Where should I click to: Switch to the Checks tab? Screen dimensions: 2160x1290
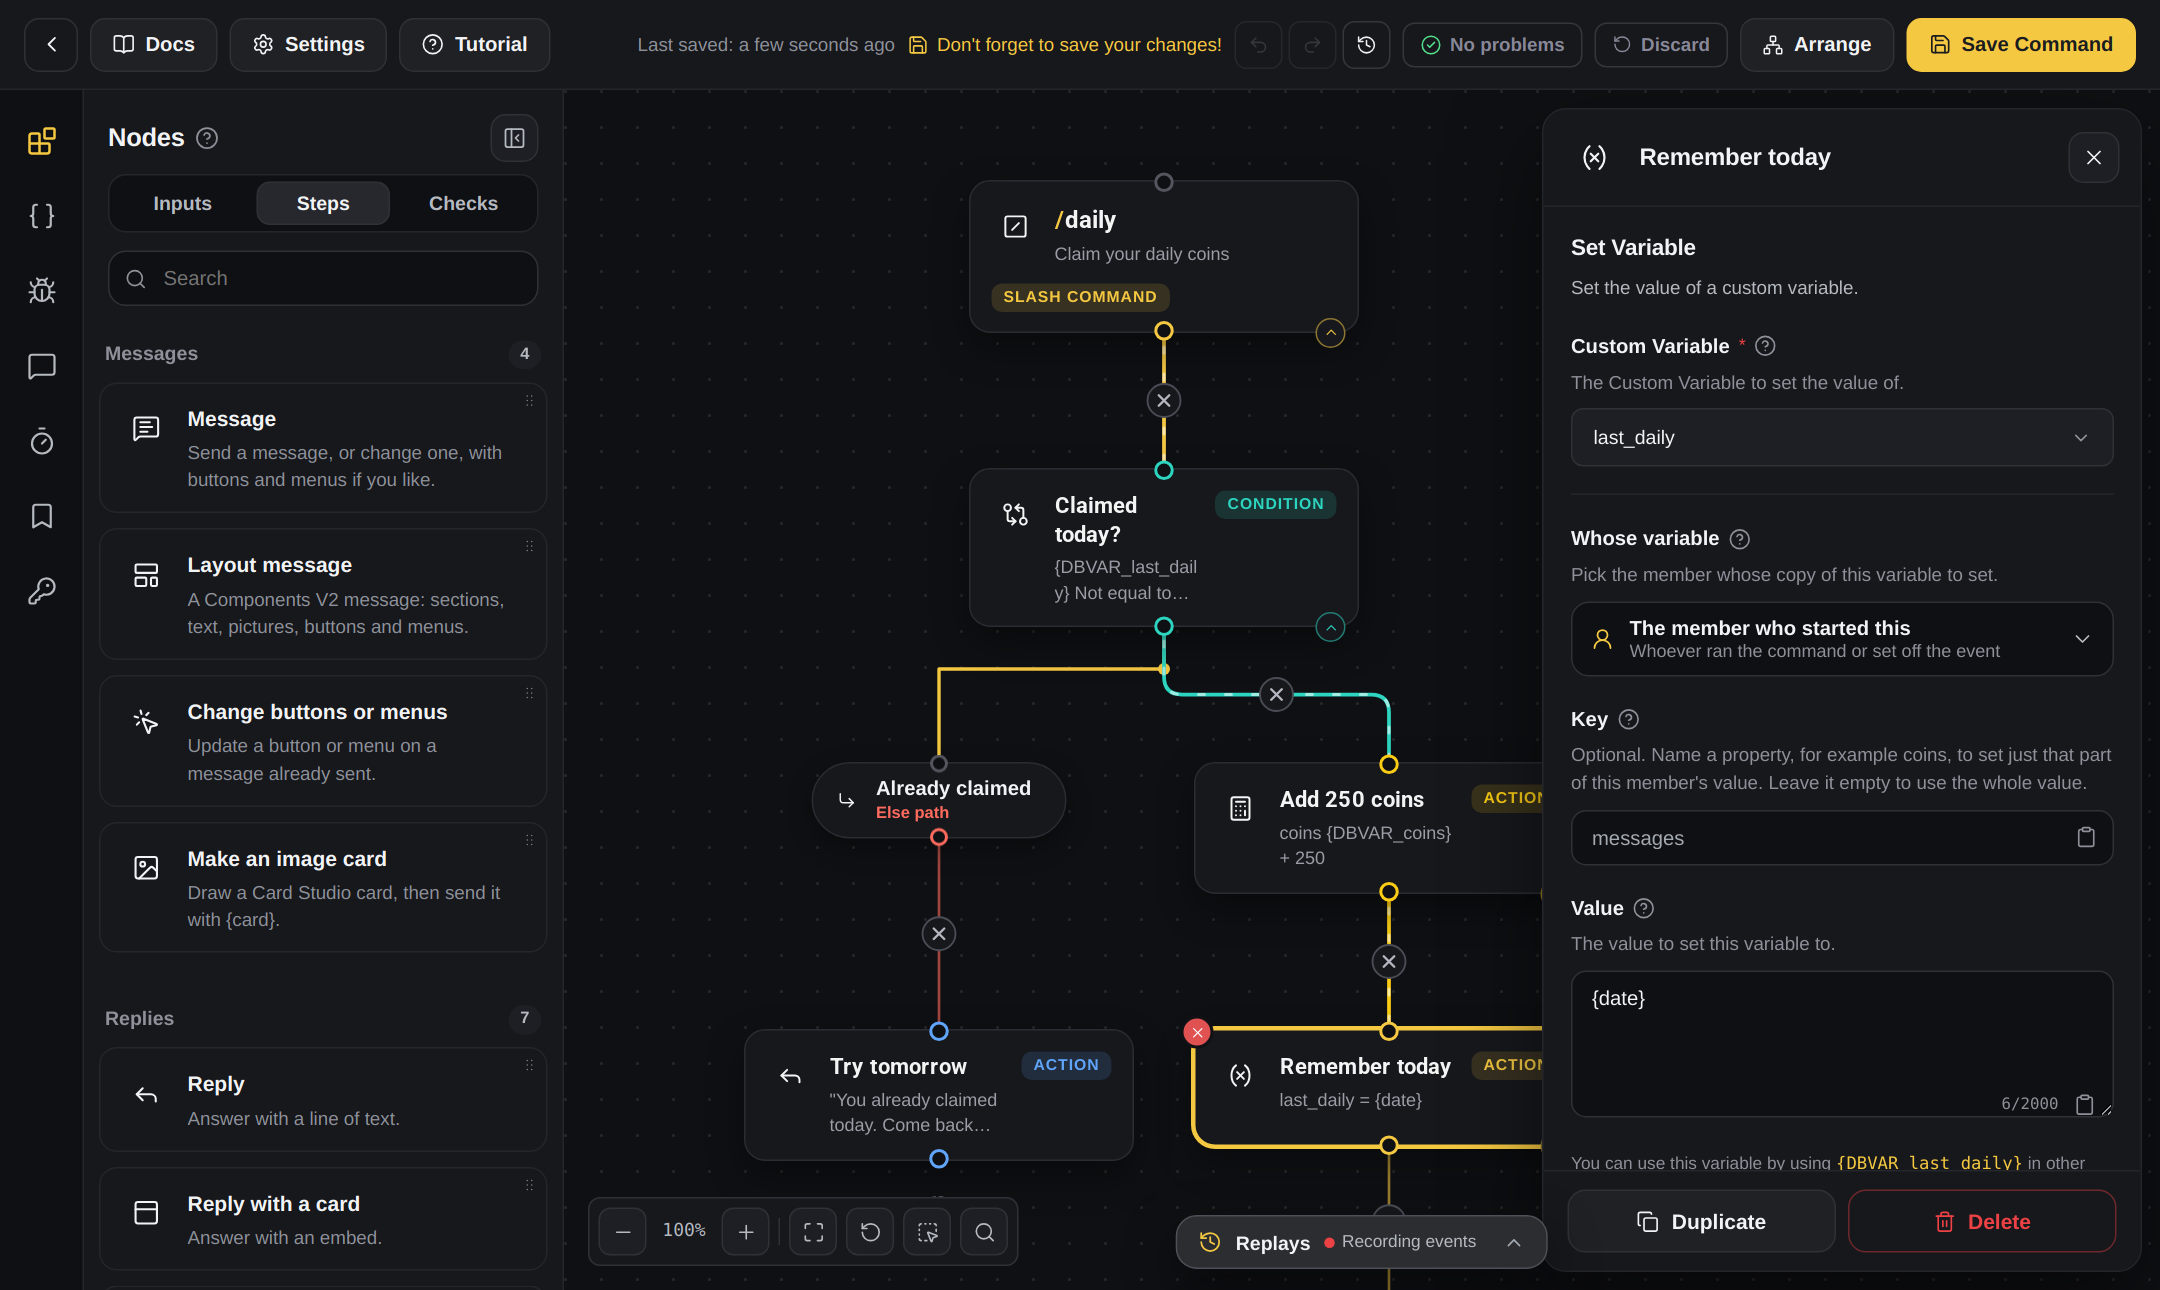(x=463, y=204)
